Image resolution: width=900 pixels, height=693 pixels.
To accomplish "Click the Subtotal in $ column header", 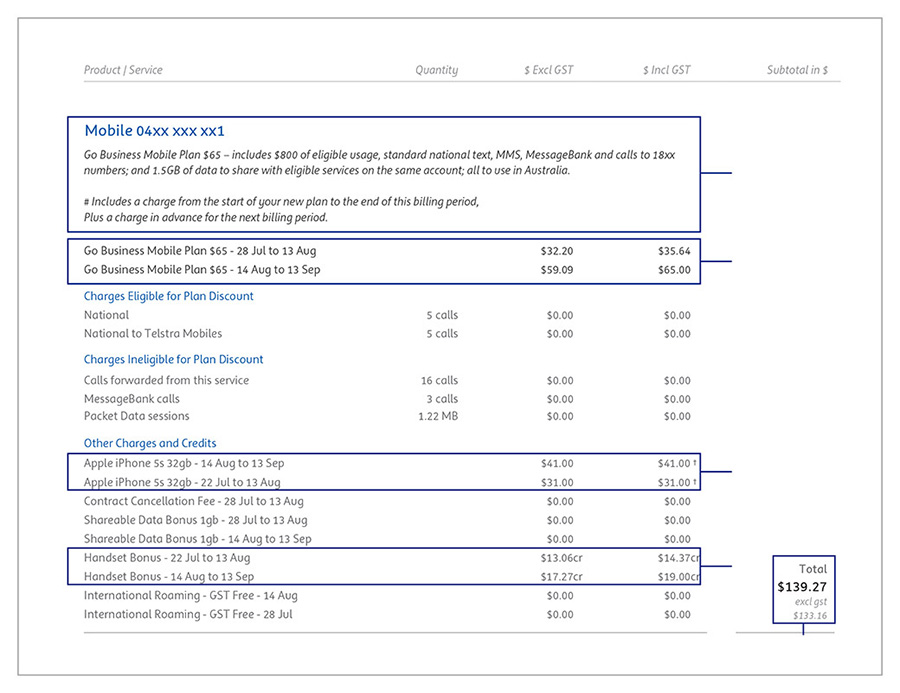I will [x=797, y=70].
